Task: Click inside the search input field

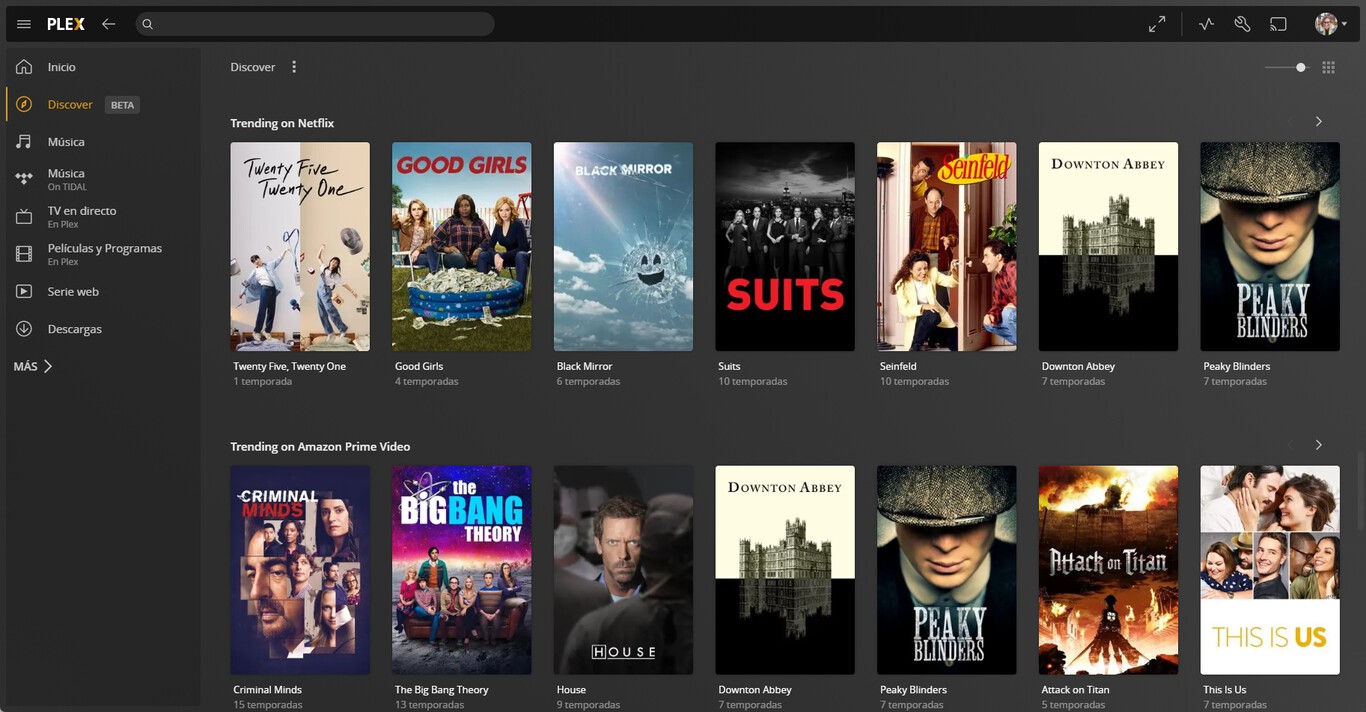Action: 300,24
